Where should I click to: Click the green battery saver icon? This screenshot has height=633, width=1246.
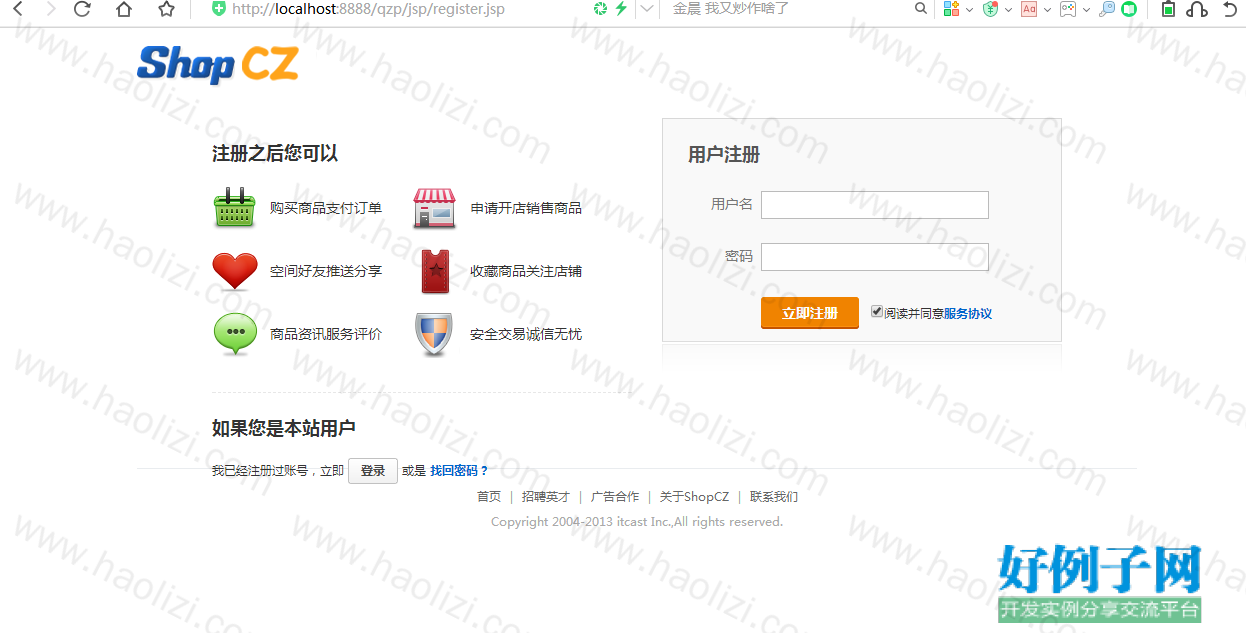coord(1168,9)
